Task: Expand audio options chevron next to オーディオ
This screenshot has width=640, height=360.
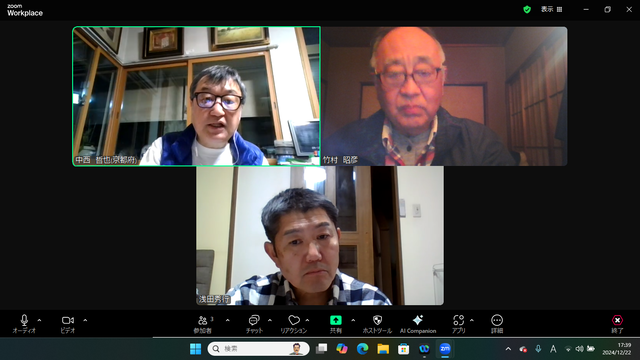Action: pos(39,320)
